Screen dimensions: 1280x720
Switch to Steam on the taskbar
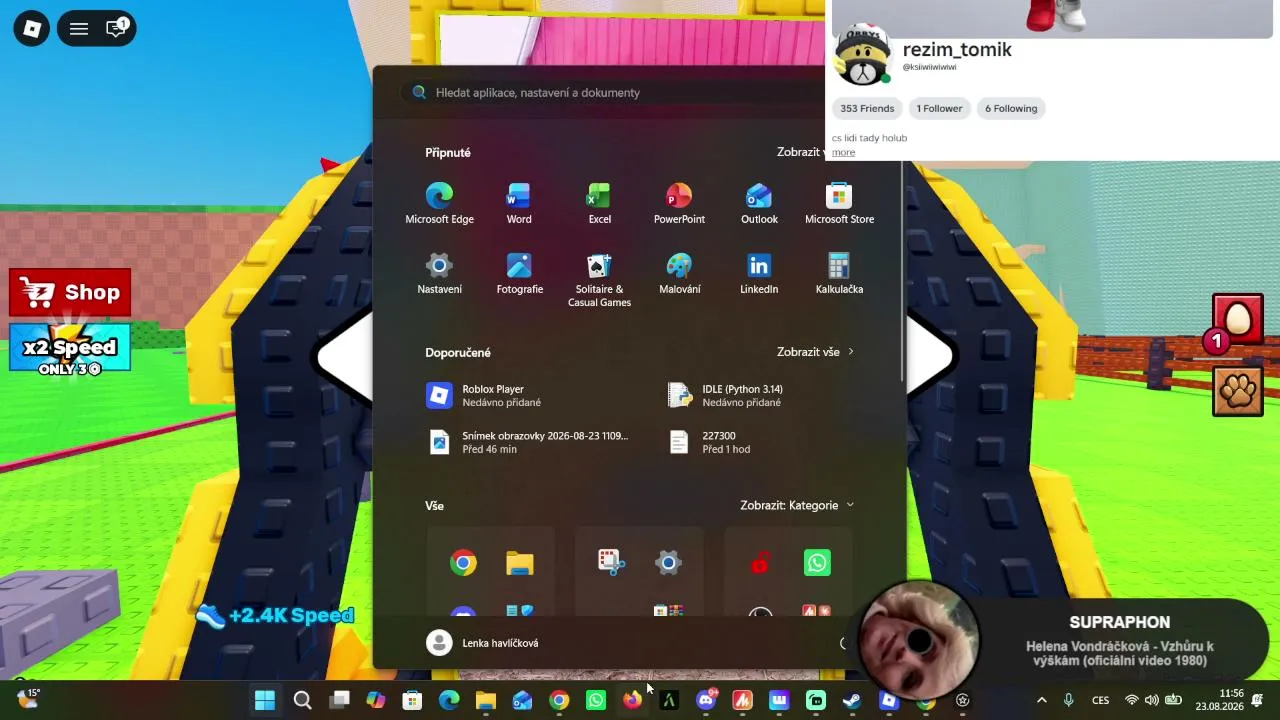pyautogui.click(x=852, y=700)
